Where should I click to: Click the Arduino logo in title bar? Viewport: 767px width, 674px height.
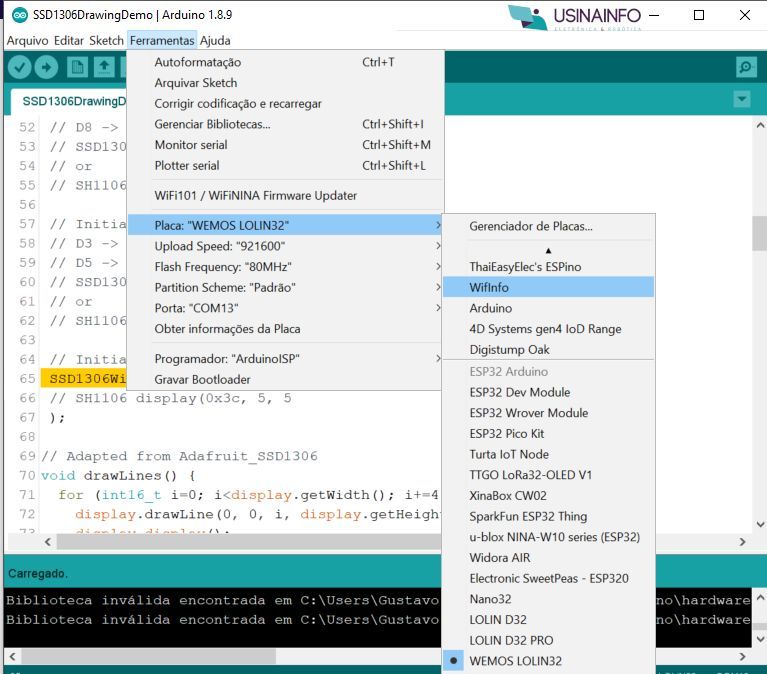pos(20,15)
